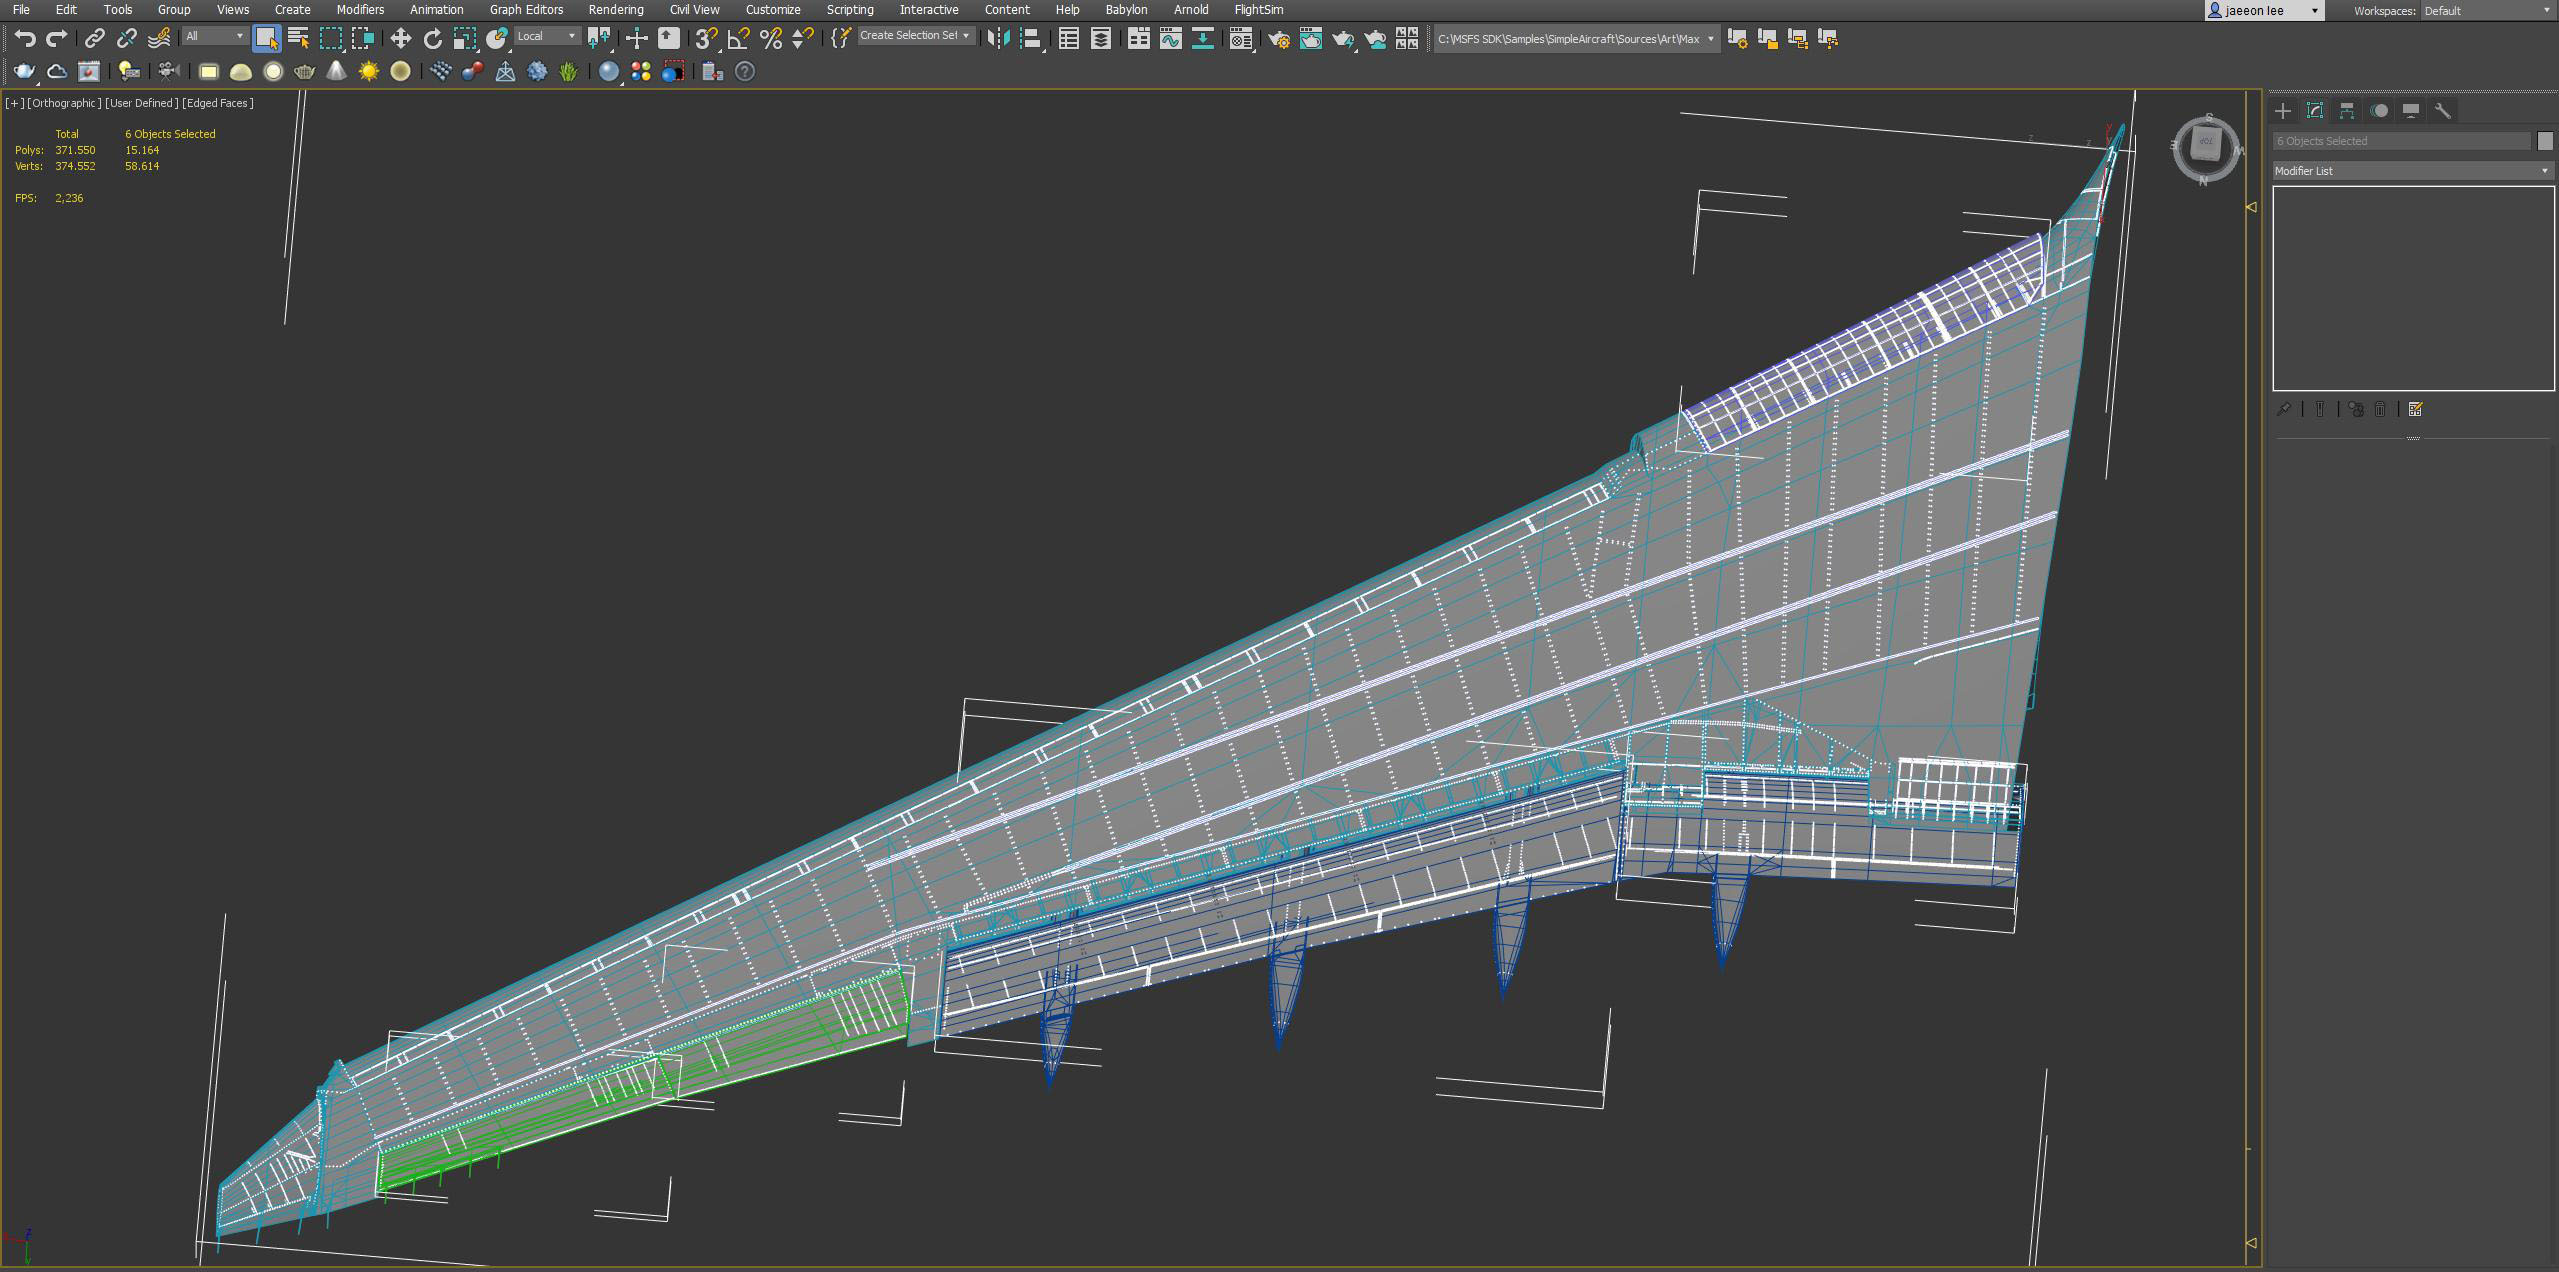Viewport: 2559px width, 1272px height.
Task: Open the Hierarchy panel tab
Action: (2346, 111)
